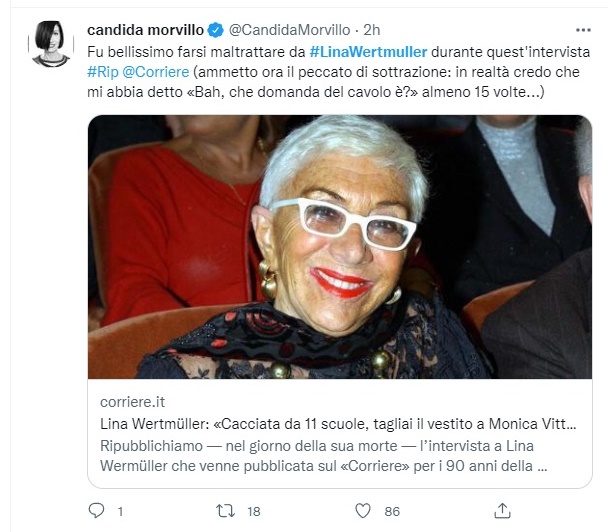Click the retweet count 18
This screenshot has width=608, height=532.
[x=254, y=511]
